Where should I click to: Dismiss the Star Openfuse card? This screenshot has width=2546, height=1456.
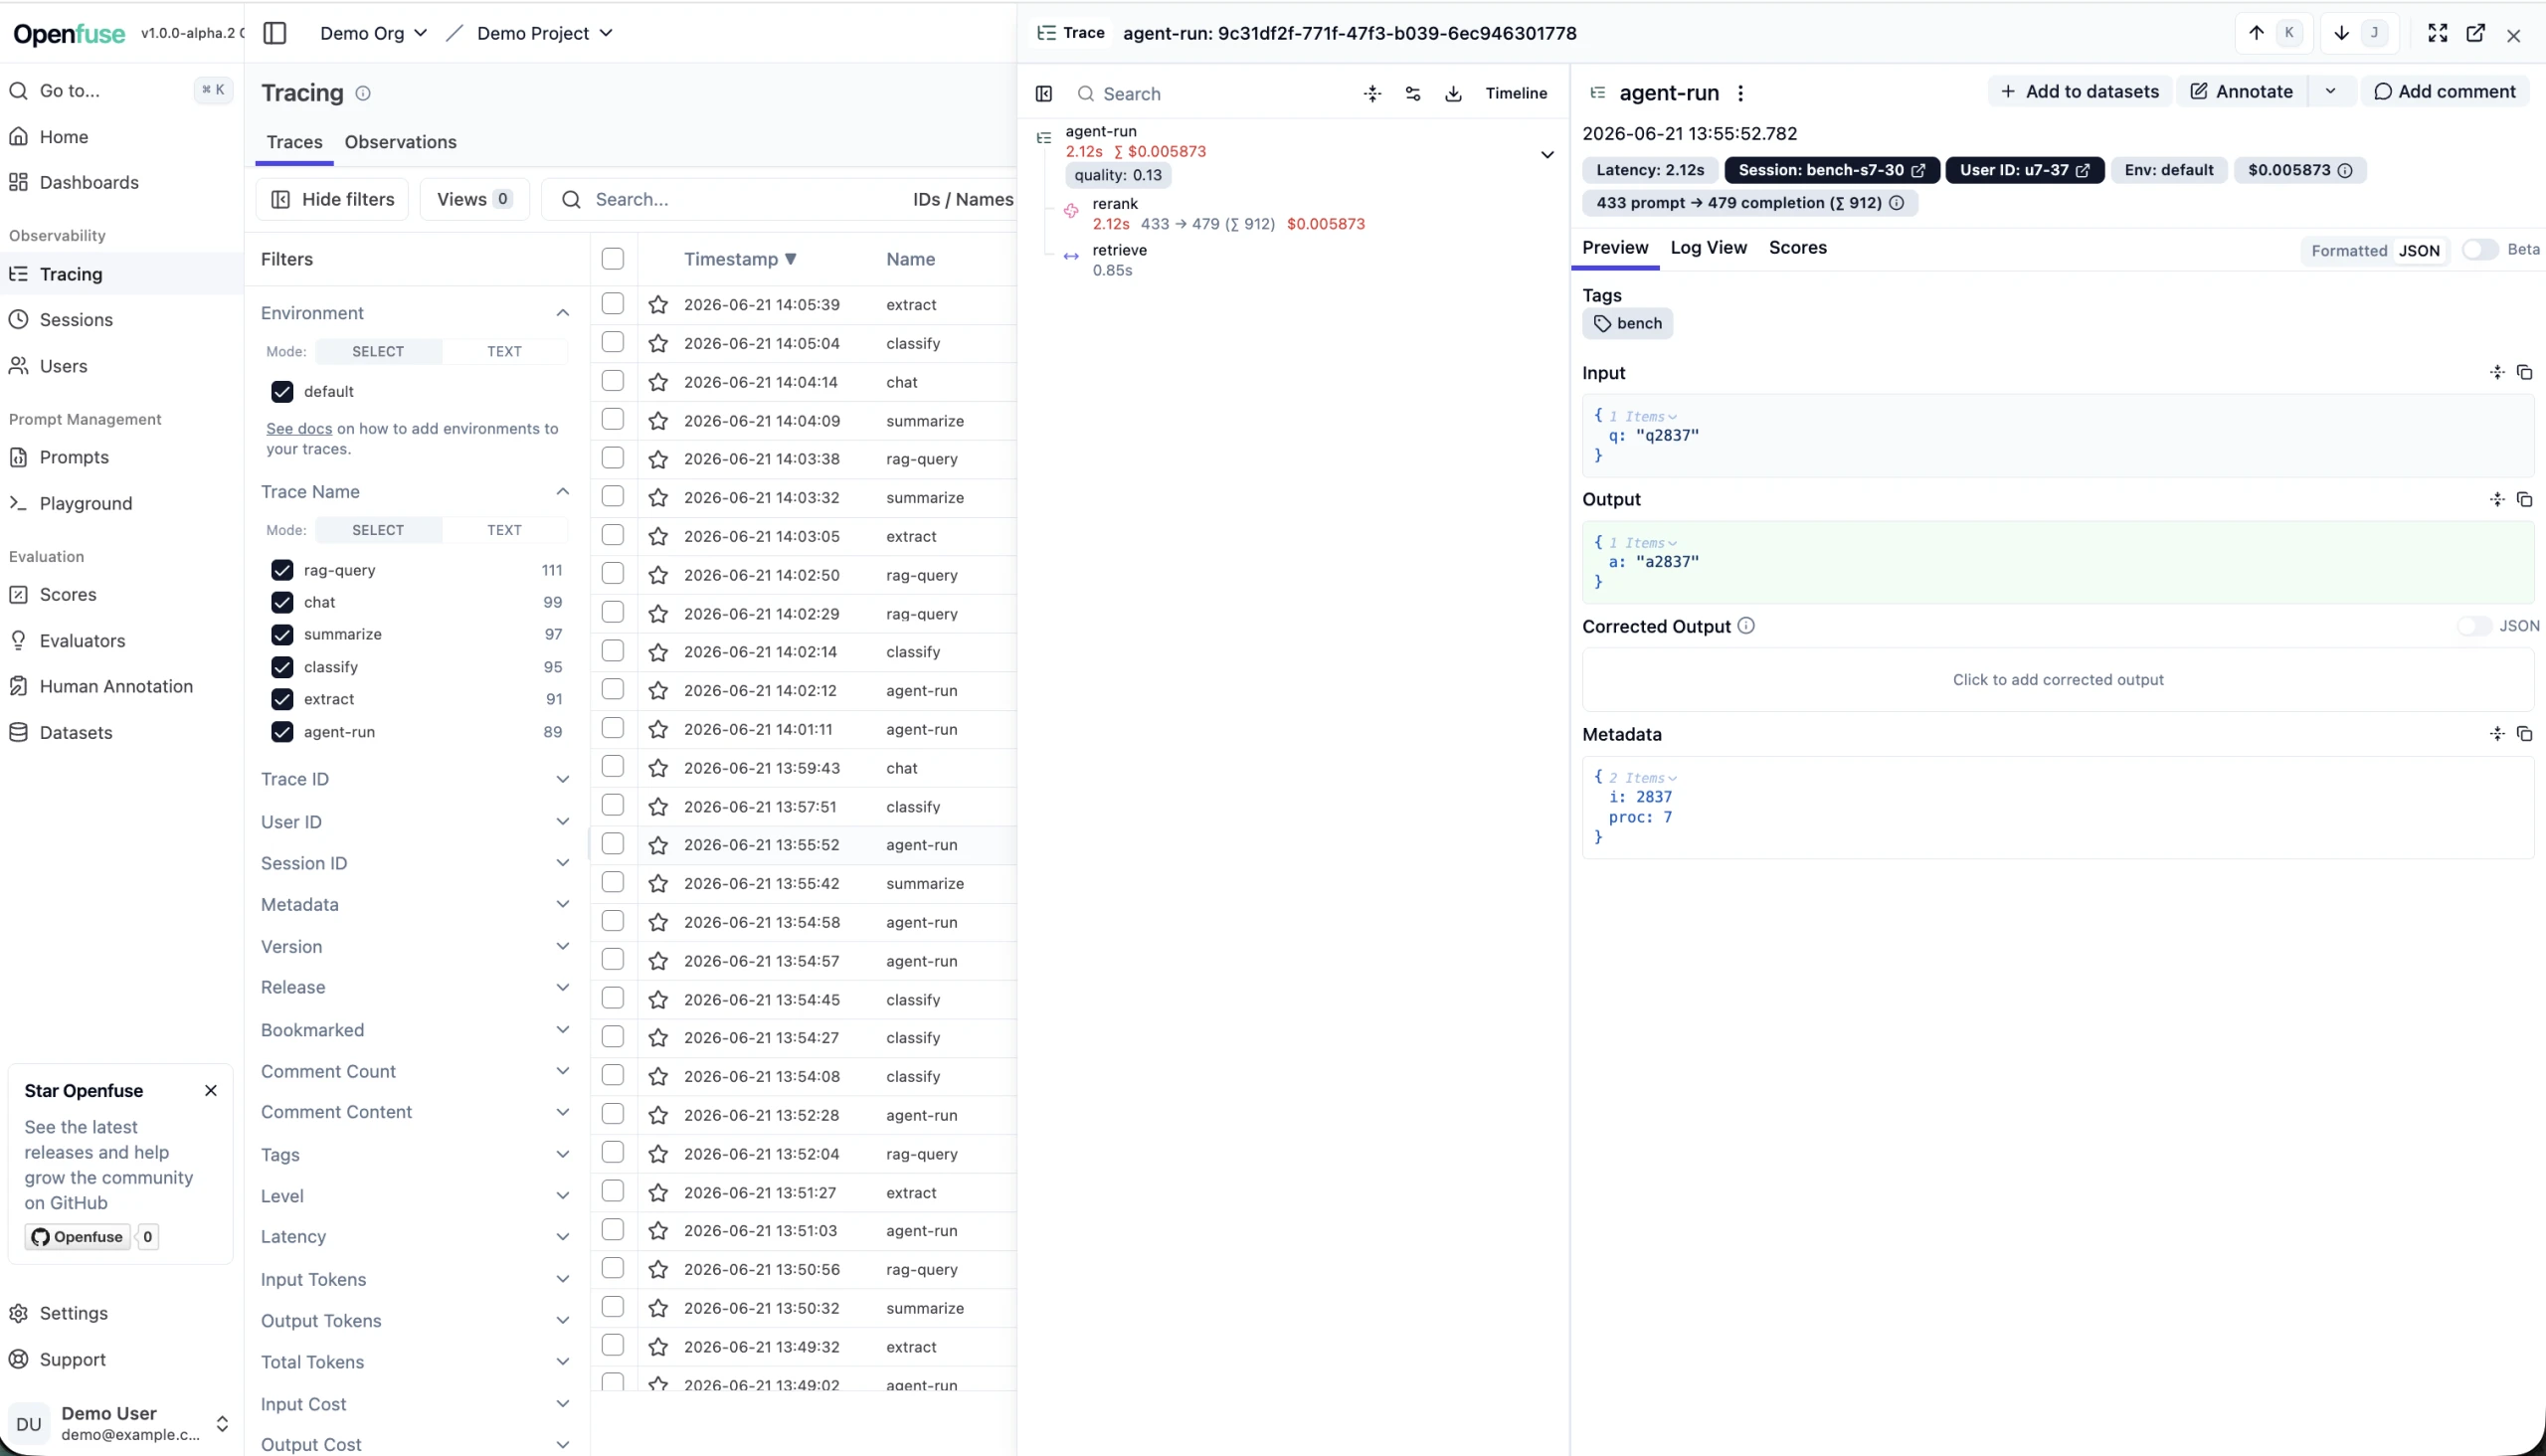pos(211,1091)
